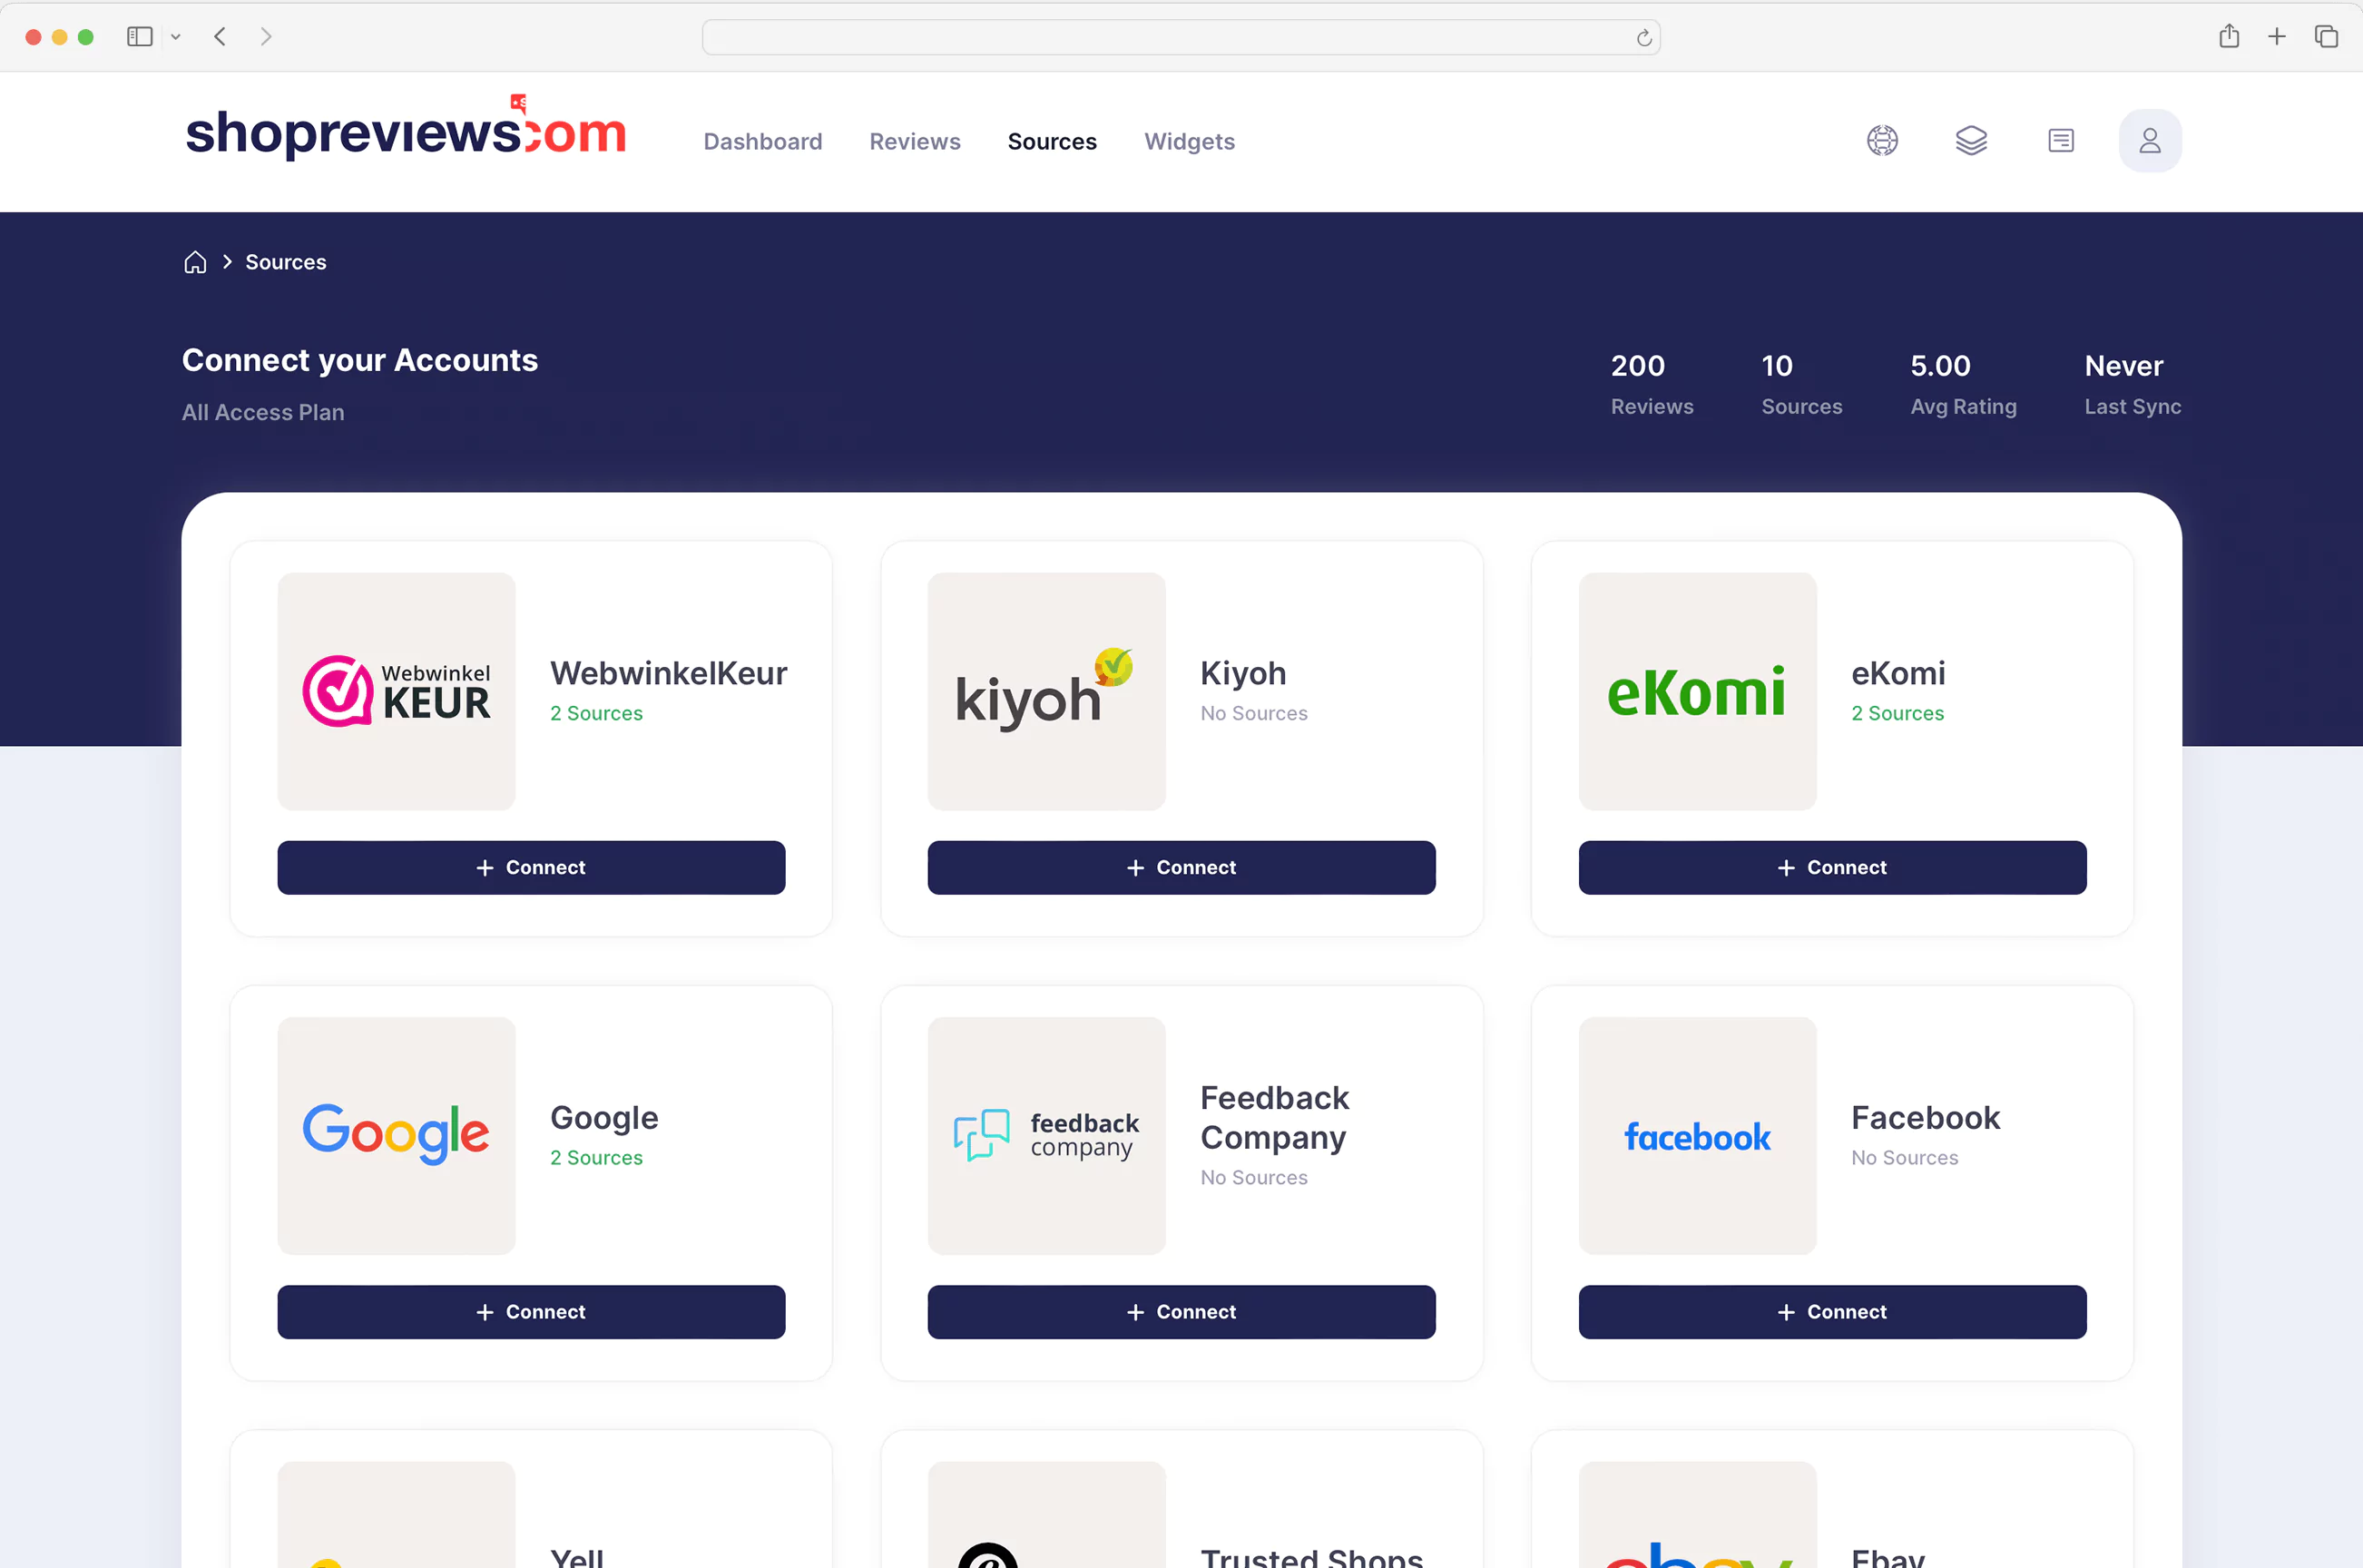Switch to the Reviews tab
Viewport: 2363px width, 1568px height.
(x=914, y=141)
